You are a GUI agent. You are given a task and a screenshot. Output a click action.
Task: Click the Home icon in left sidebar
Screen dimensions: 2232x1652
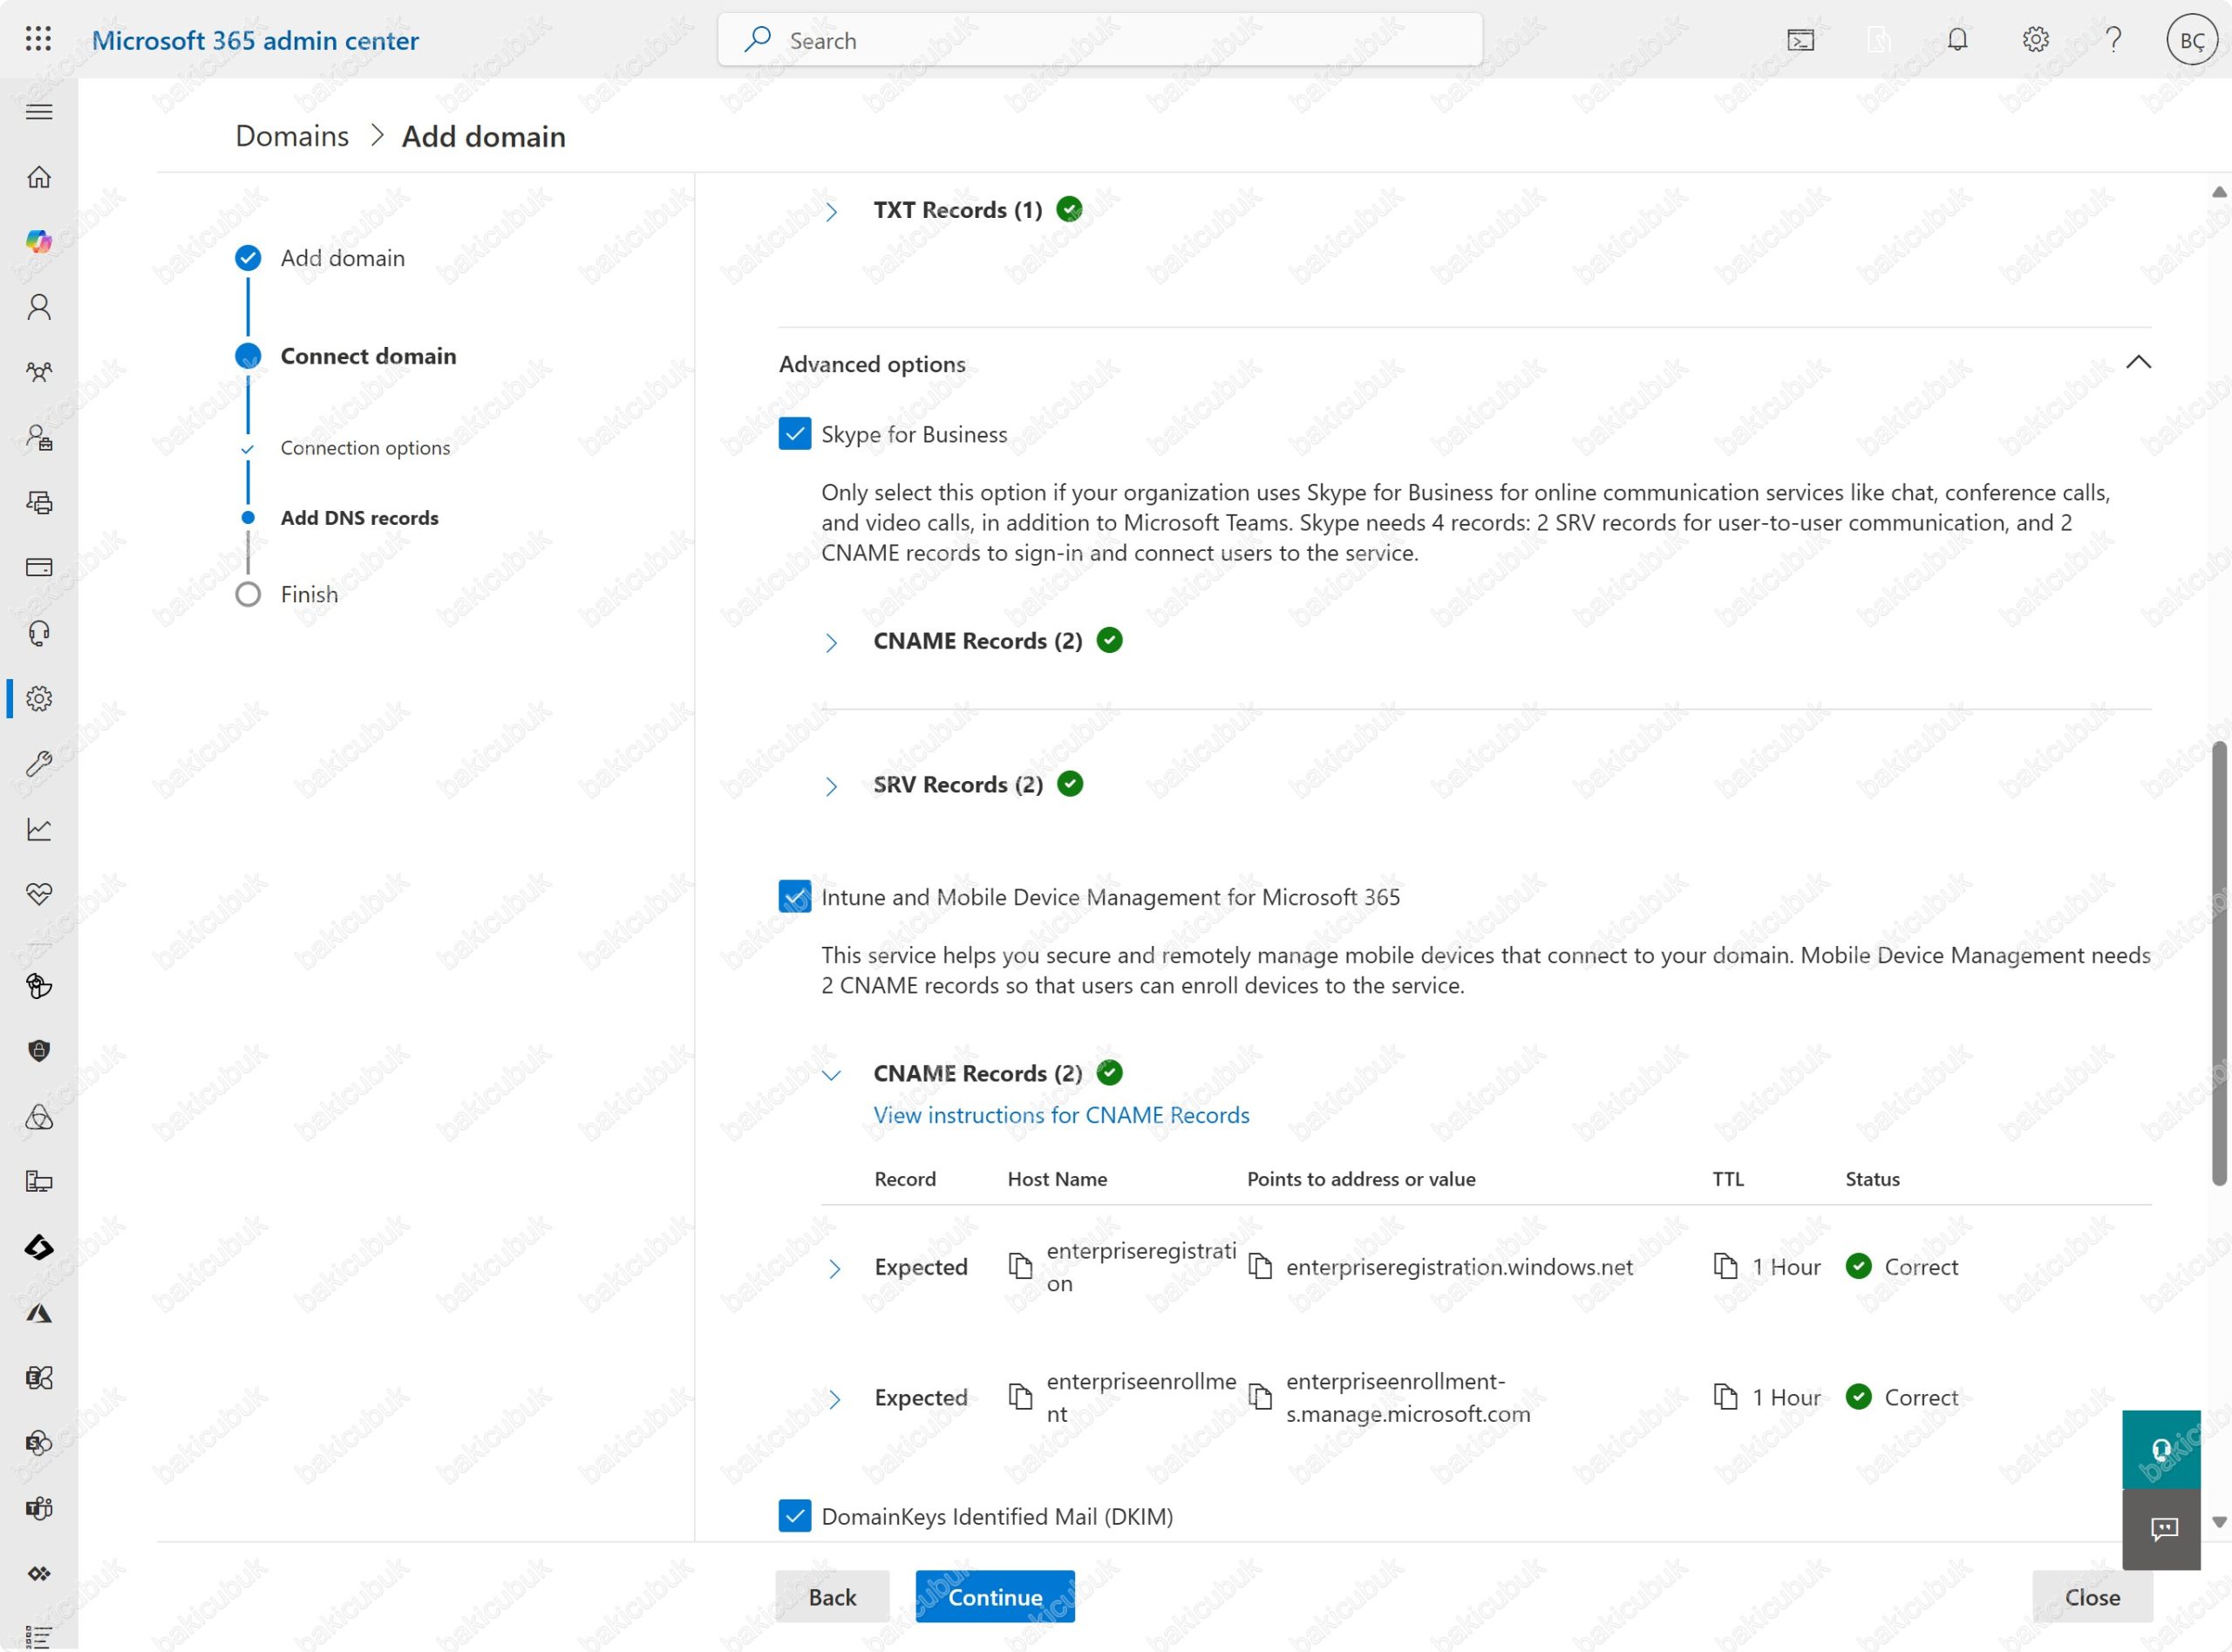[39, 177]
